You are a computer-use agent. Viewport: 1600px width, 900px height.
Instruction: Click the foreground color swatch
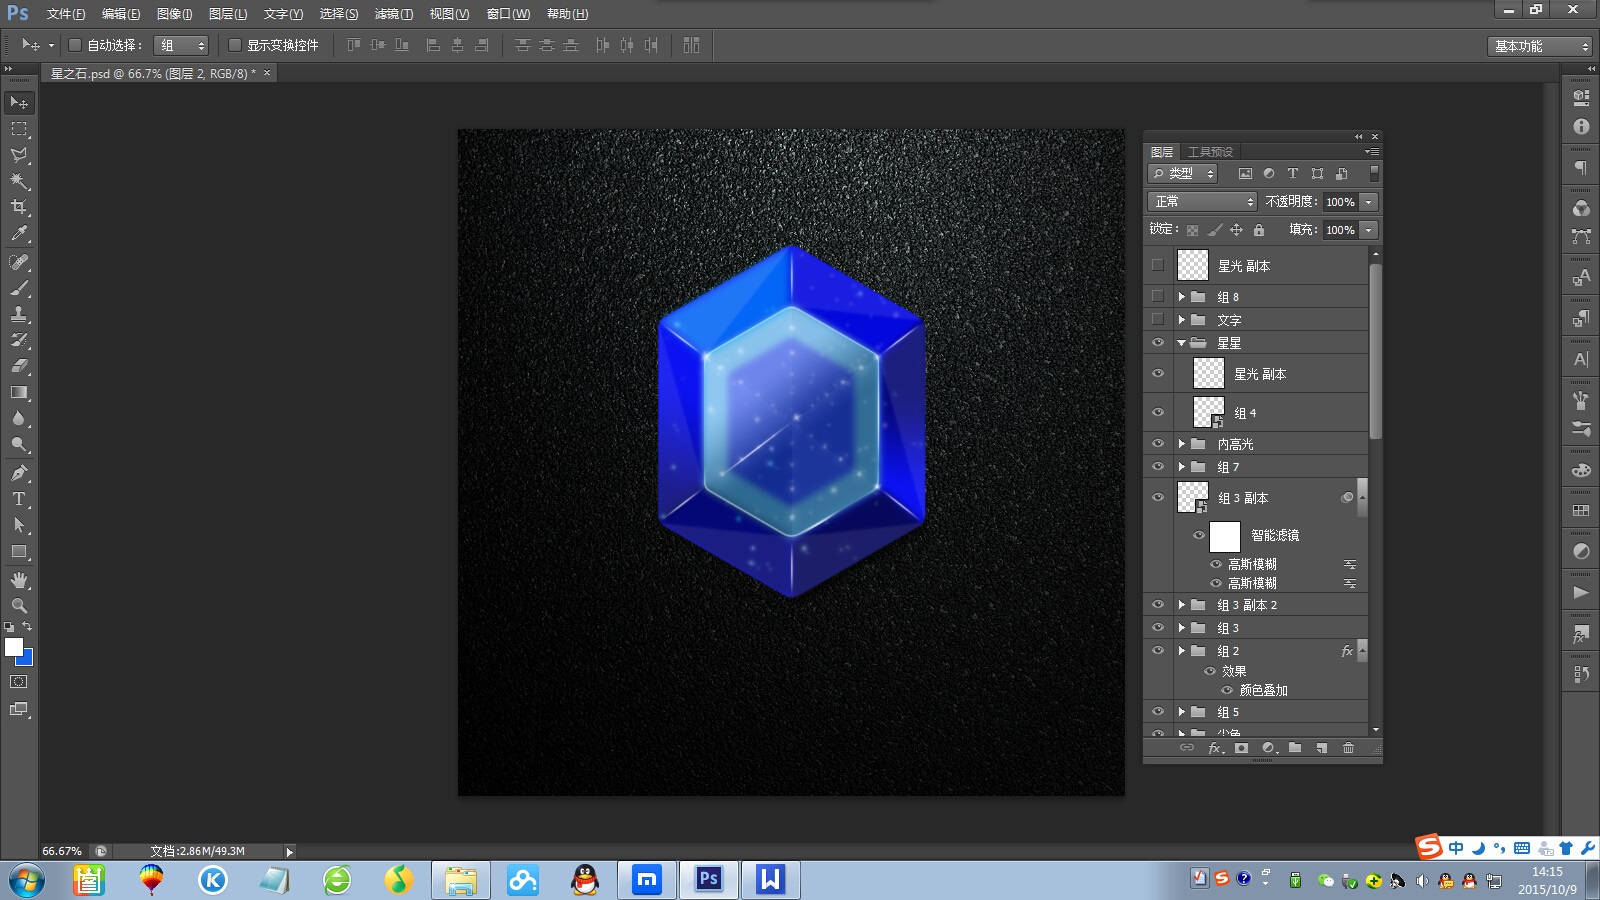click(x=13, y=647)
